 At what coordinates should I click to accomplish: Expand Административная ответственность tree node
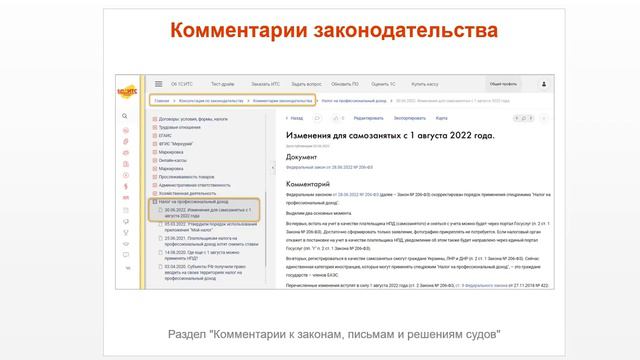click(155, 185)
